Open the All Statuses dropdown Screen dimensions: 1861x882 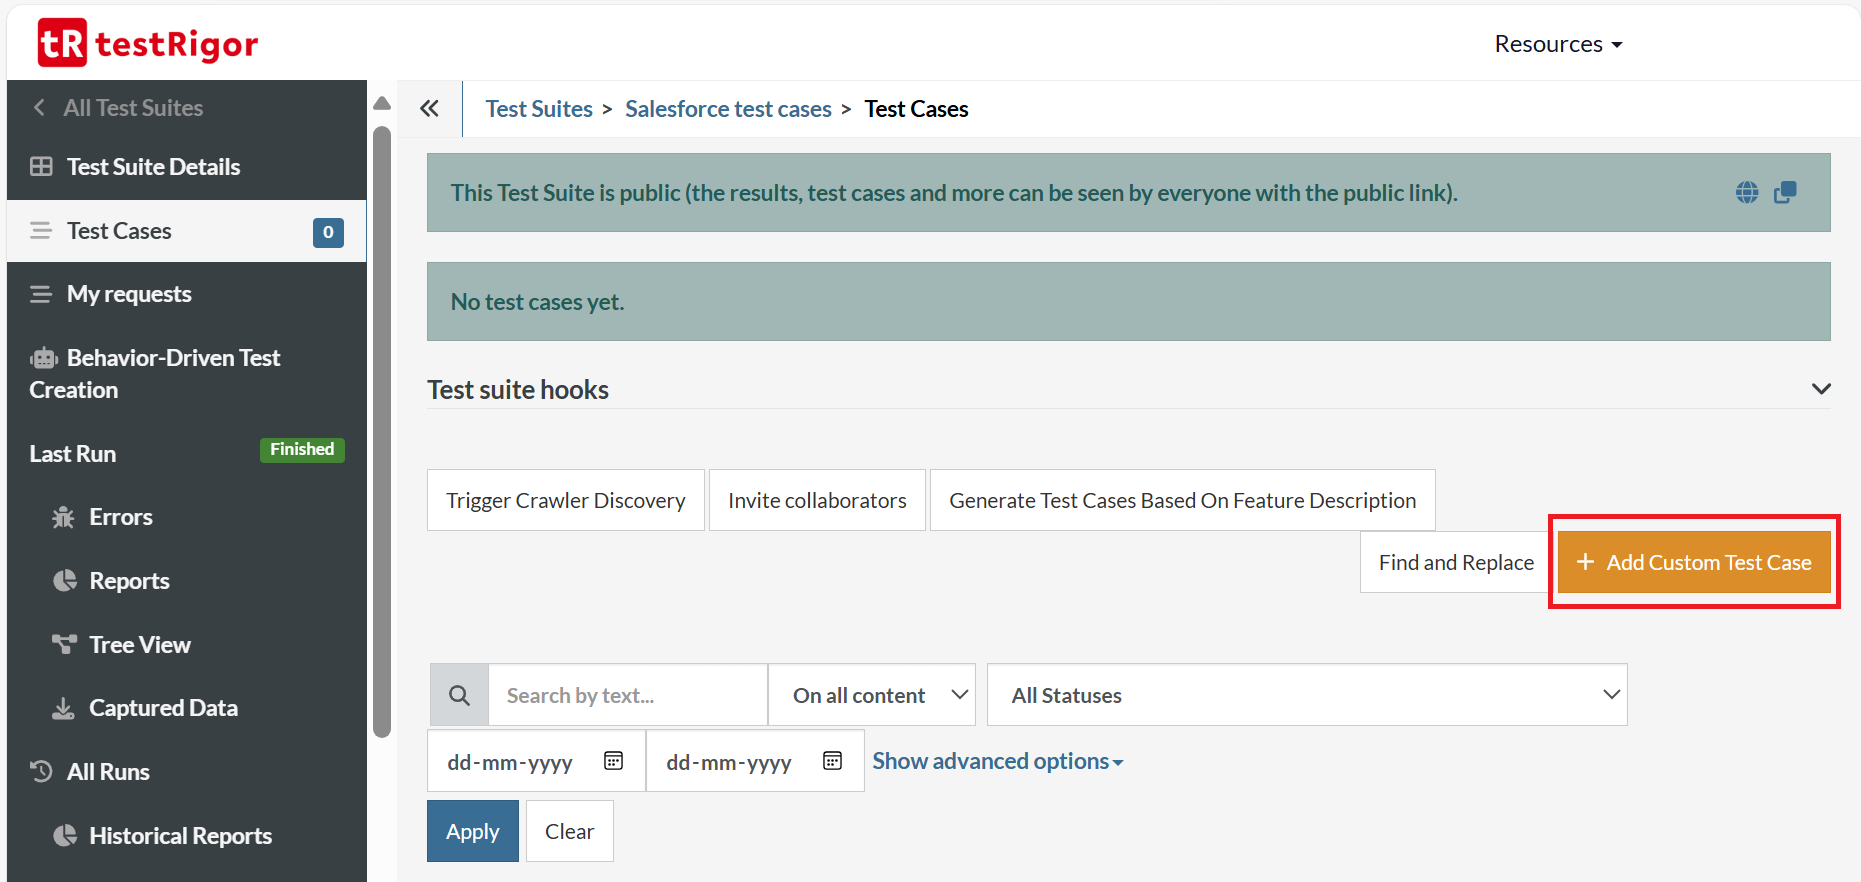(1307, 695)
